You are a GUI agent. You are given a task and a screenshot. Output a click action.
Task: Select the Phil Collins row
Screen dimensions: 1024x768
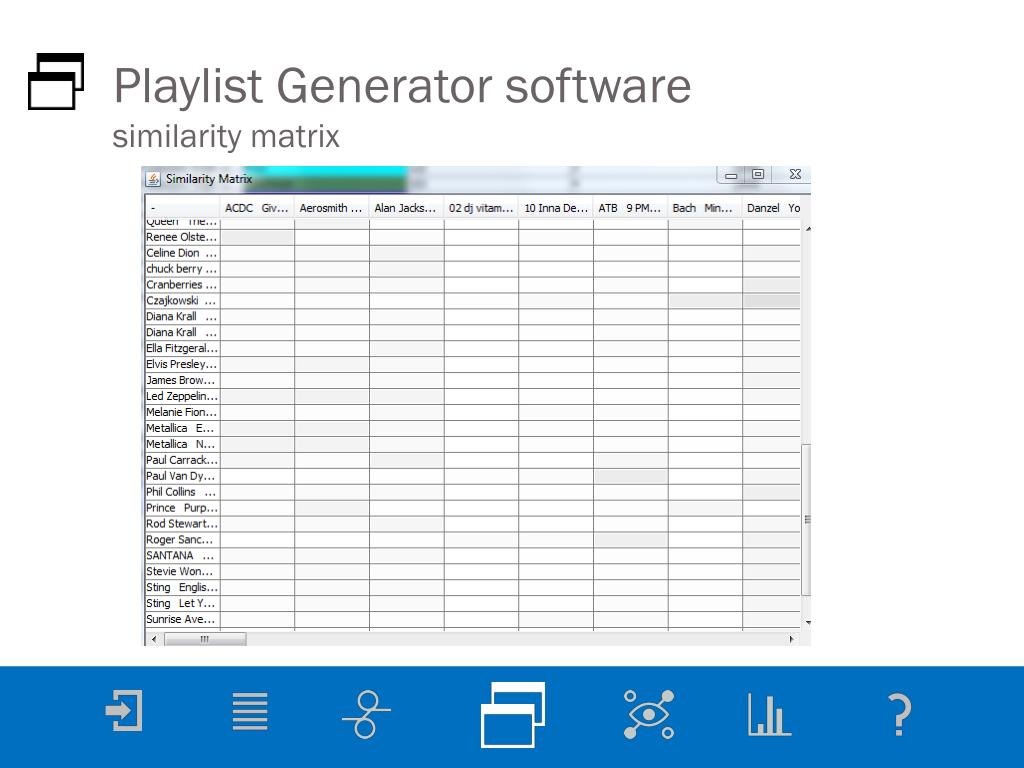tap(473, 492)
